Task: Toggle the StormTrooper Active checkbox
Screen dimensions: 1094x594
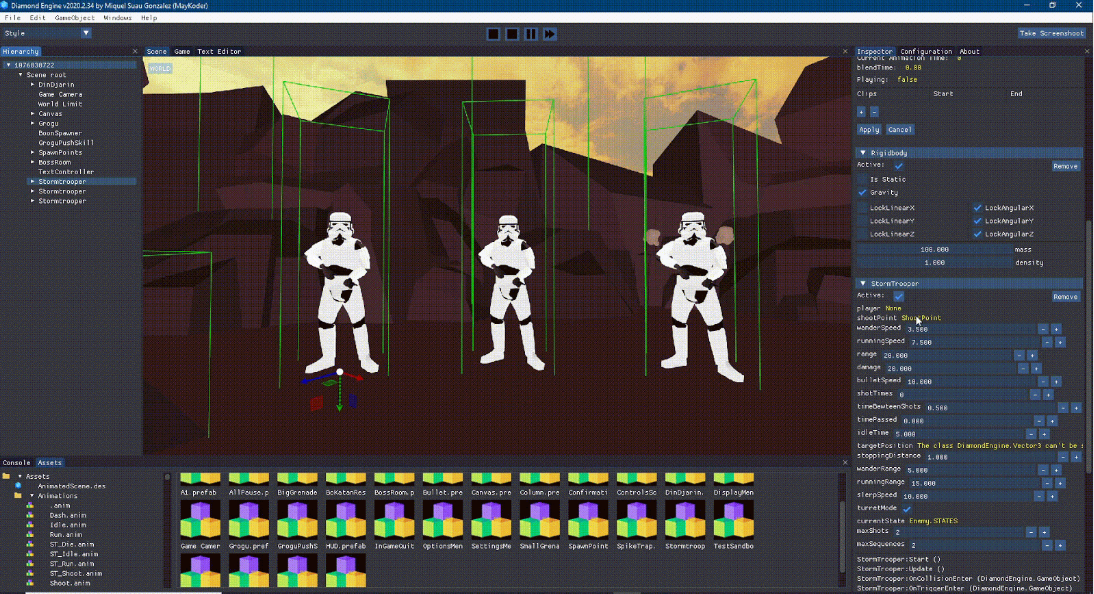Action: pos(899,297)
